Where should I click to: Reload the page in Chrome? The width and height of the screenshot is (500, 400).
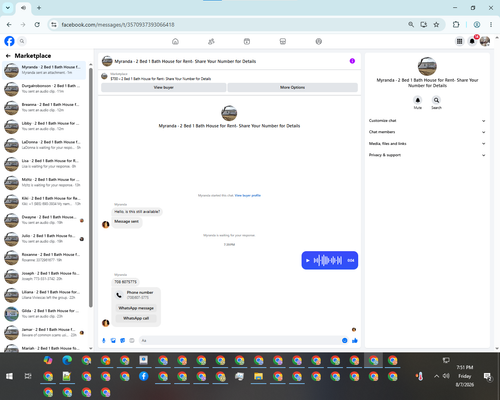(37, 25)
